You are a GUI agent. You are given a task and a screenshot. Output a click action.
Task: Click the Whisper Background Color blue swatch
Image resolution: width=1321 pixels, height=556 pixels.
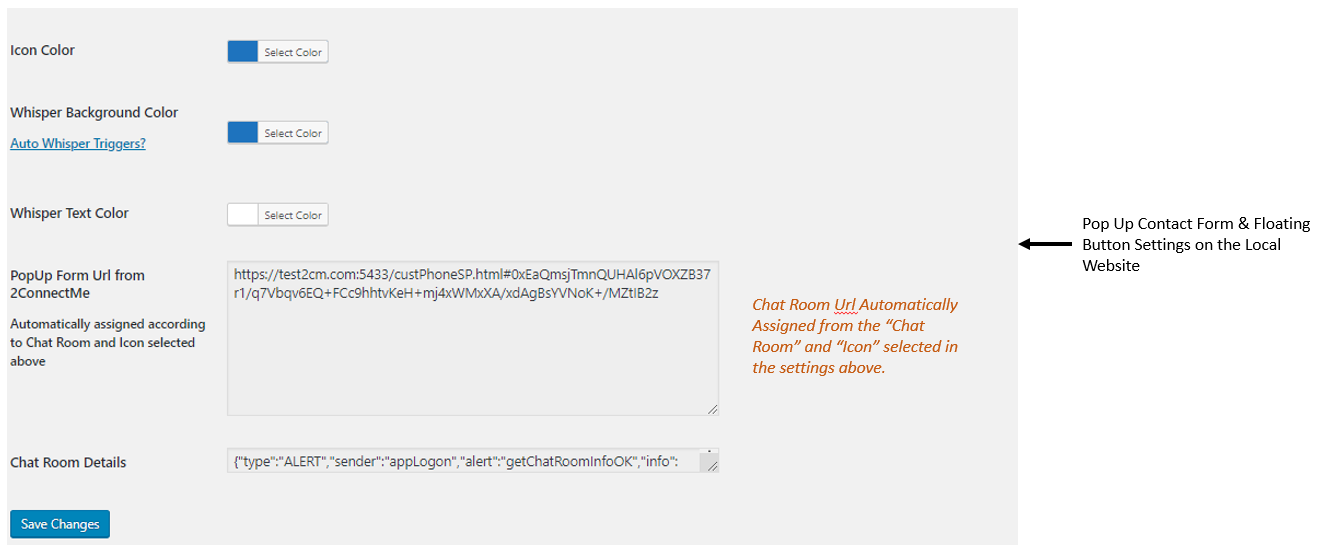pyautogui.click(x=243, y=133)
